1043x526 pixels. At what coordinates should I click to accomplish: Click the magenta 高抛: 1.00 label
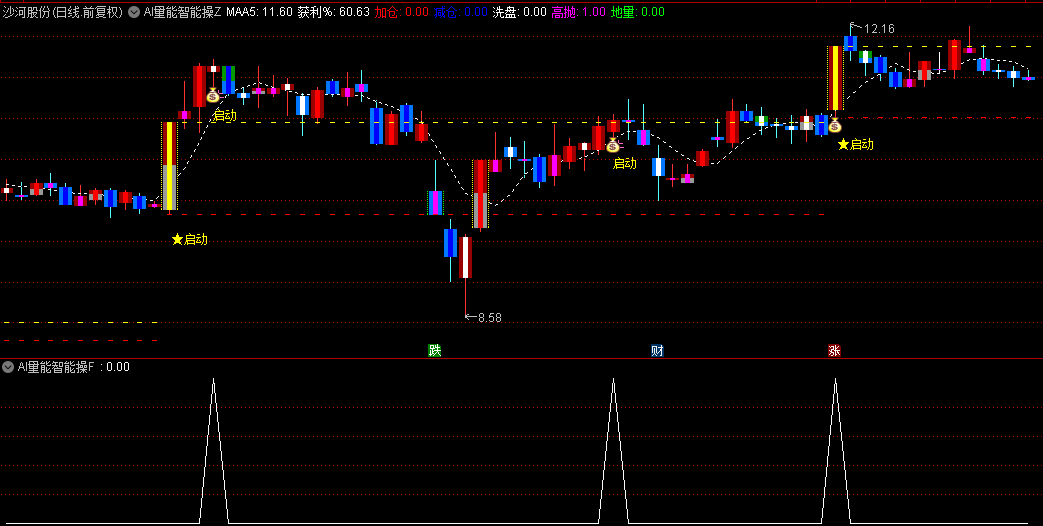point(578,12)
